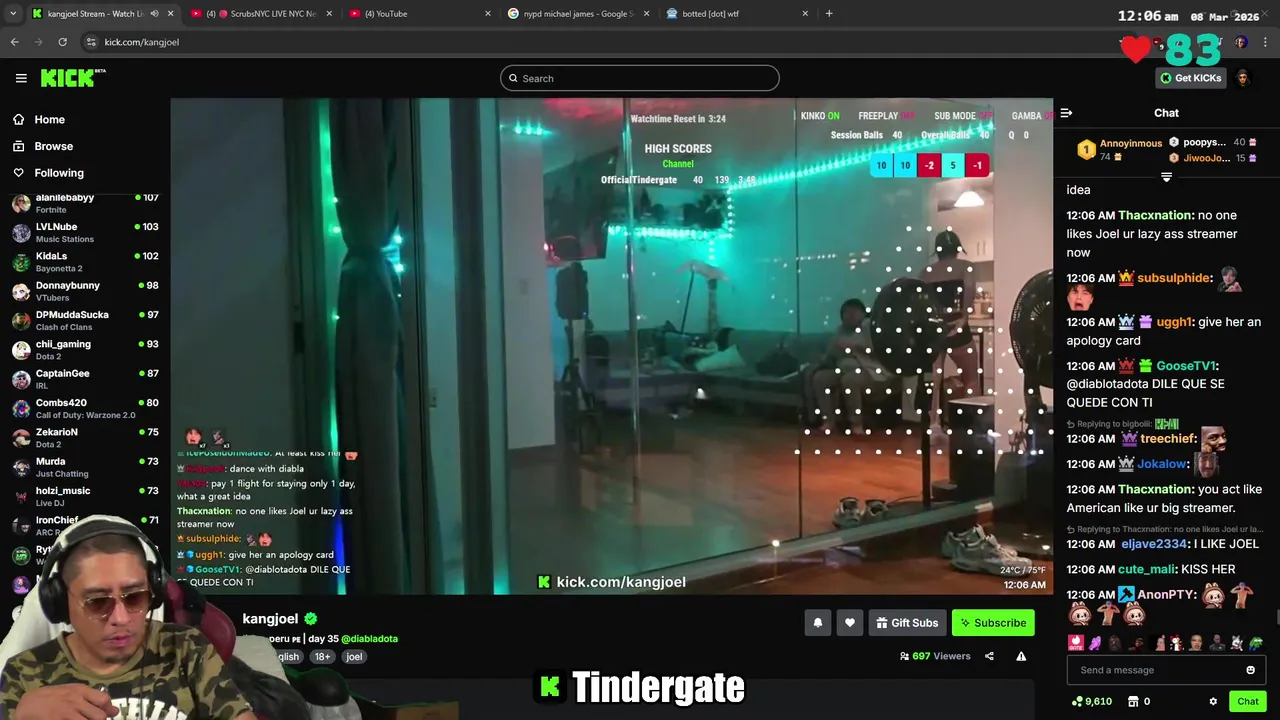The width and height of the screenshot is (1280, 720).
Task: Click the green Chat send button
Action: pyautogui.click(x=1247, y=701)
